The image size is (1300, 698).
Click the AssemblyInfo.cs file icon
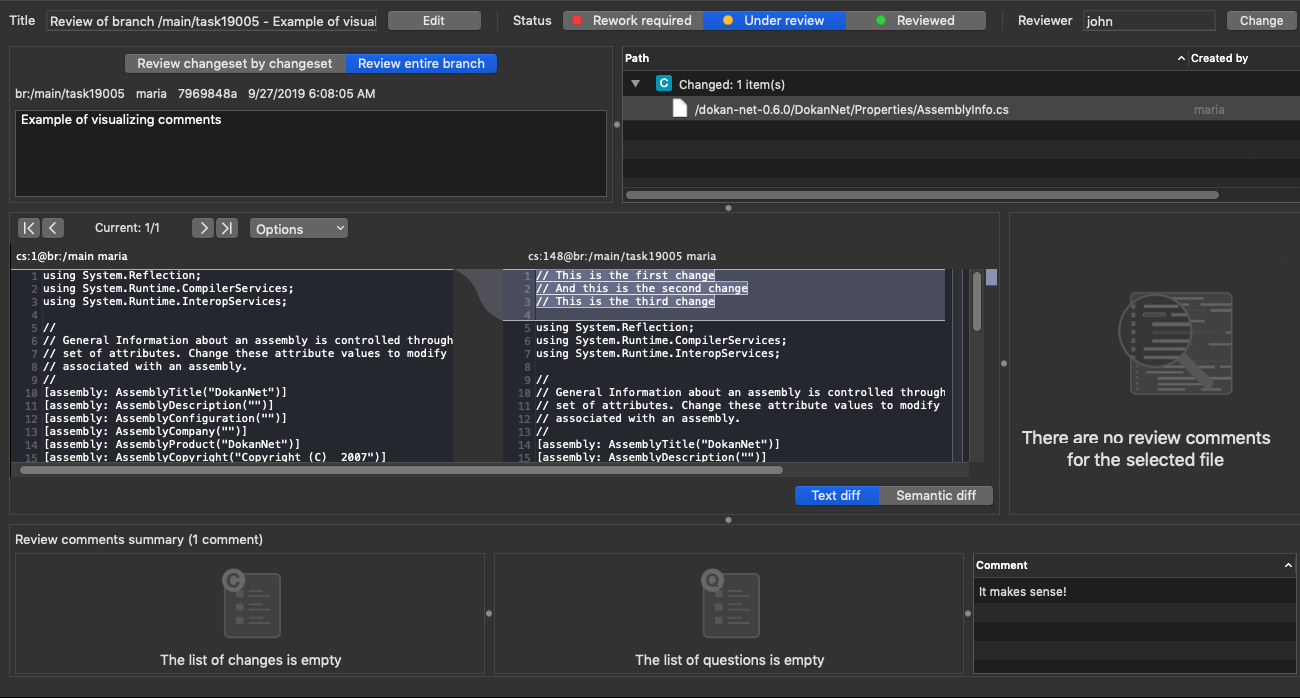(680, 109)
